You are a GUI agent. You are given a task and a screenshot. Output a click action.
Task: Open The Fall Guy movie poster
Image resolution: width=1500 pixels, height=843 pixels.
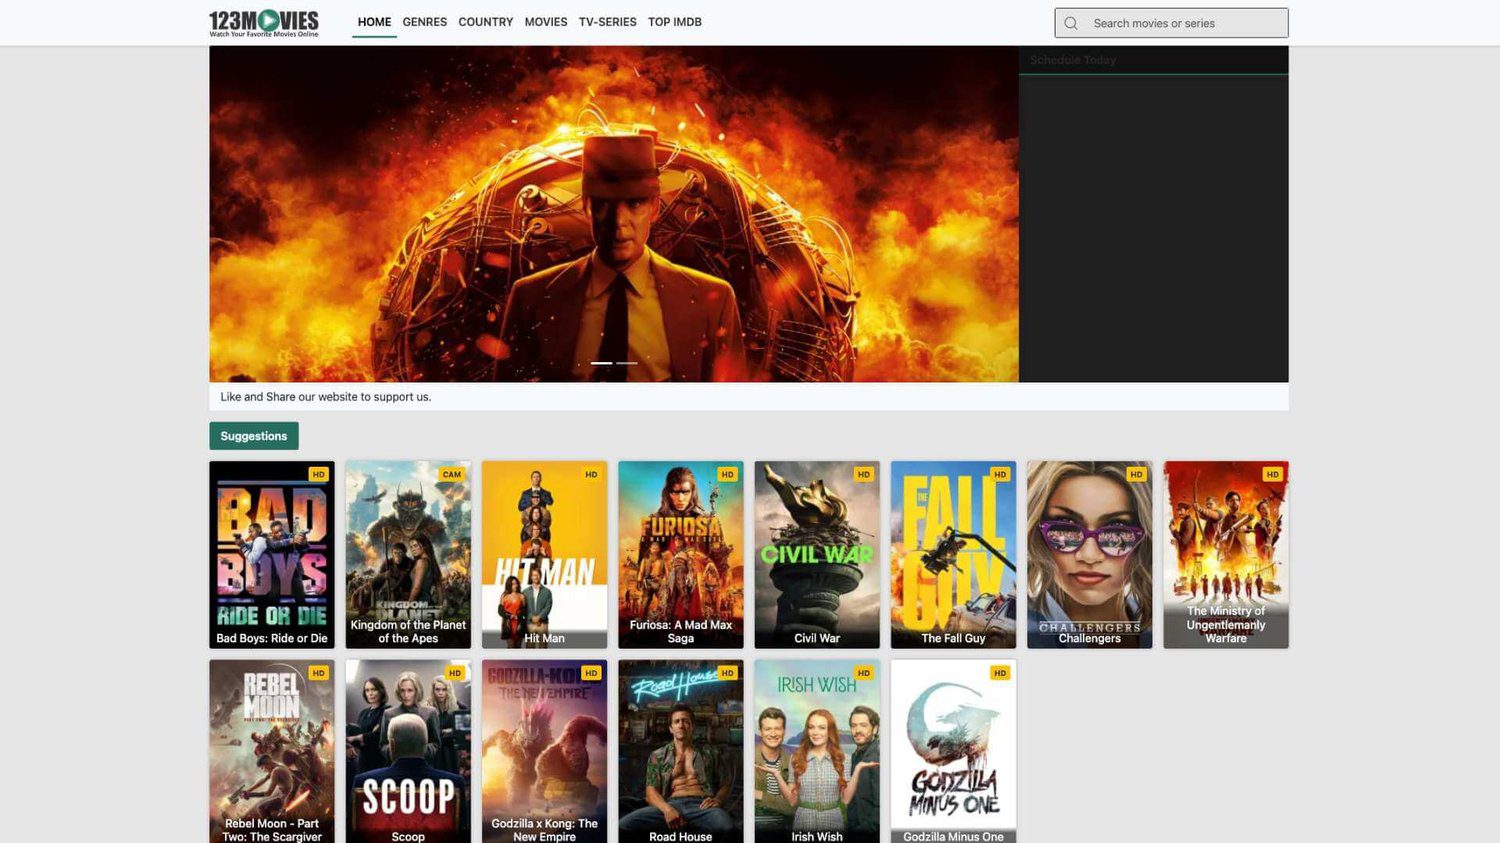[953, 555]
